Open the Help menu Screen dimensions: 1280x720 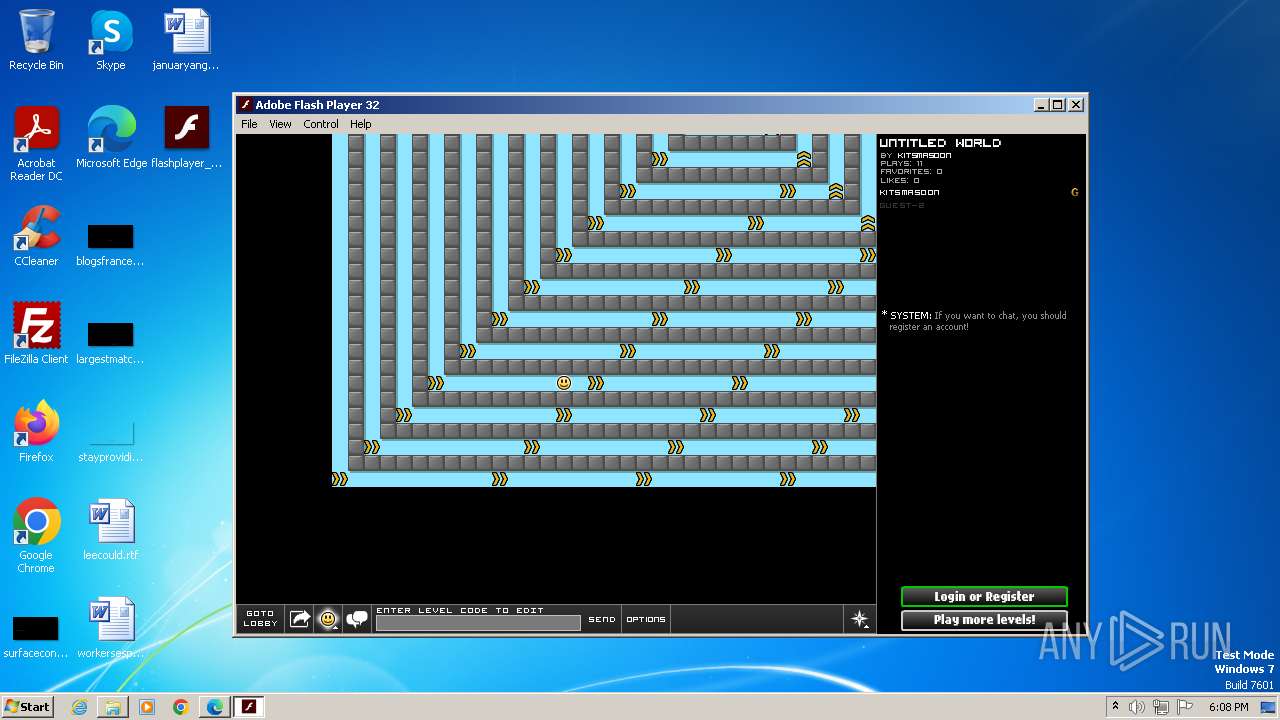[361, 124]
